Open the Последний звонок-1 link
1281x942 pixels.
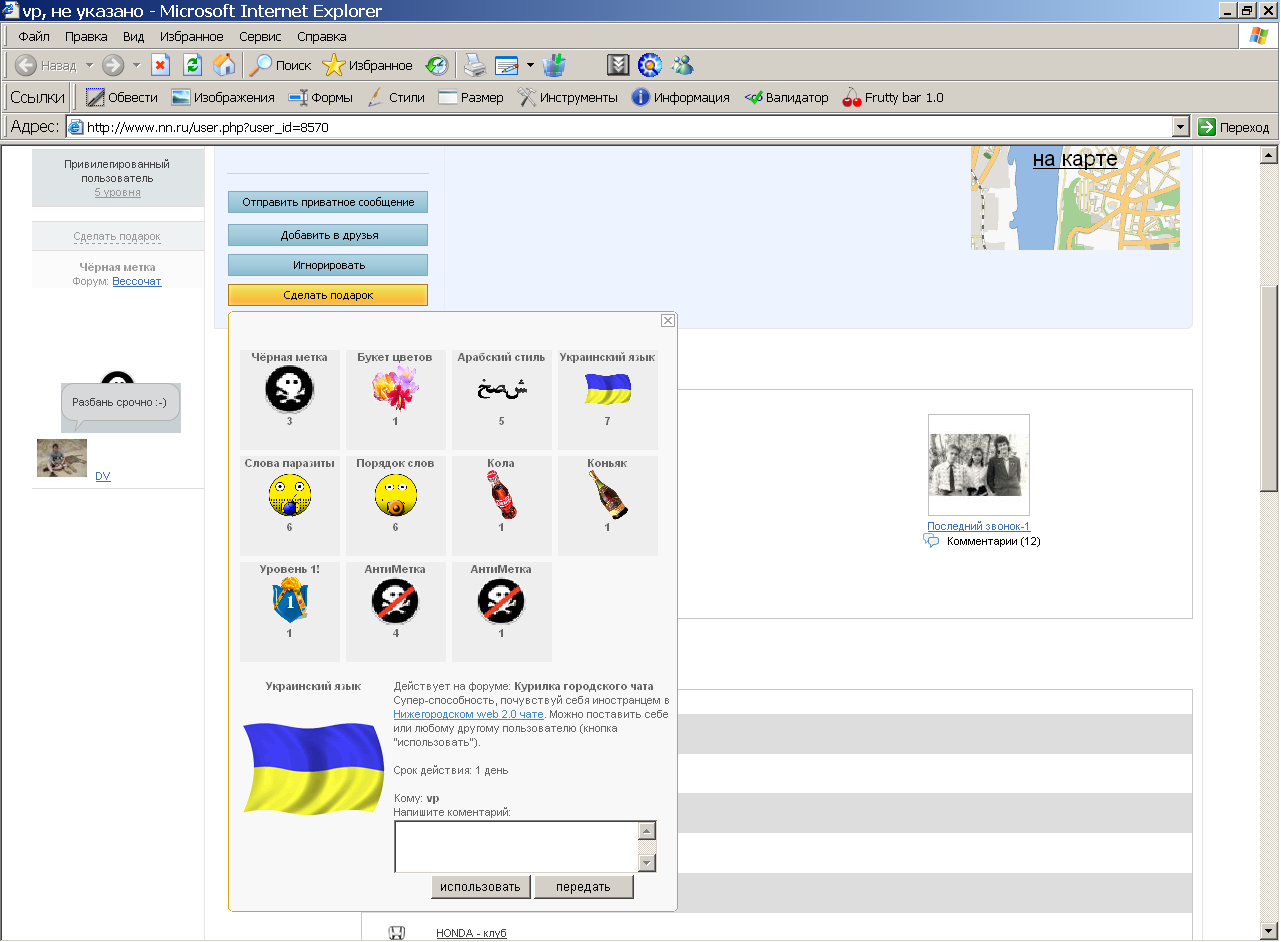pos(978,526)
